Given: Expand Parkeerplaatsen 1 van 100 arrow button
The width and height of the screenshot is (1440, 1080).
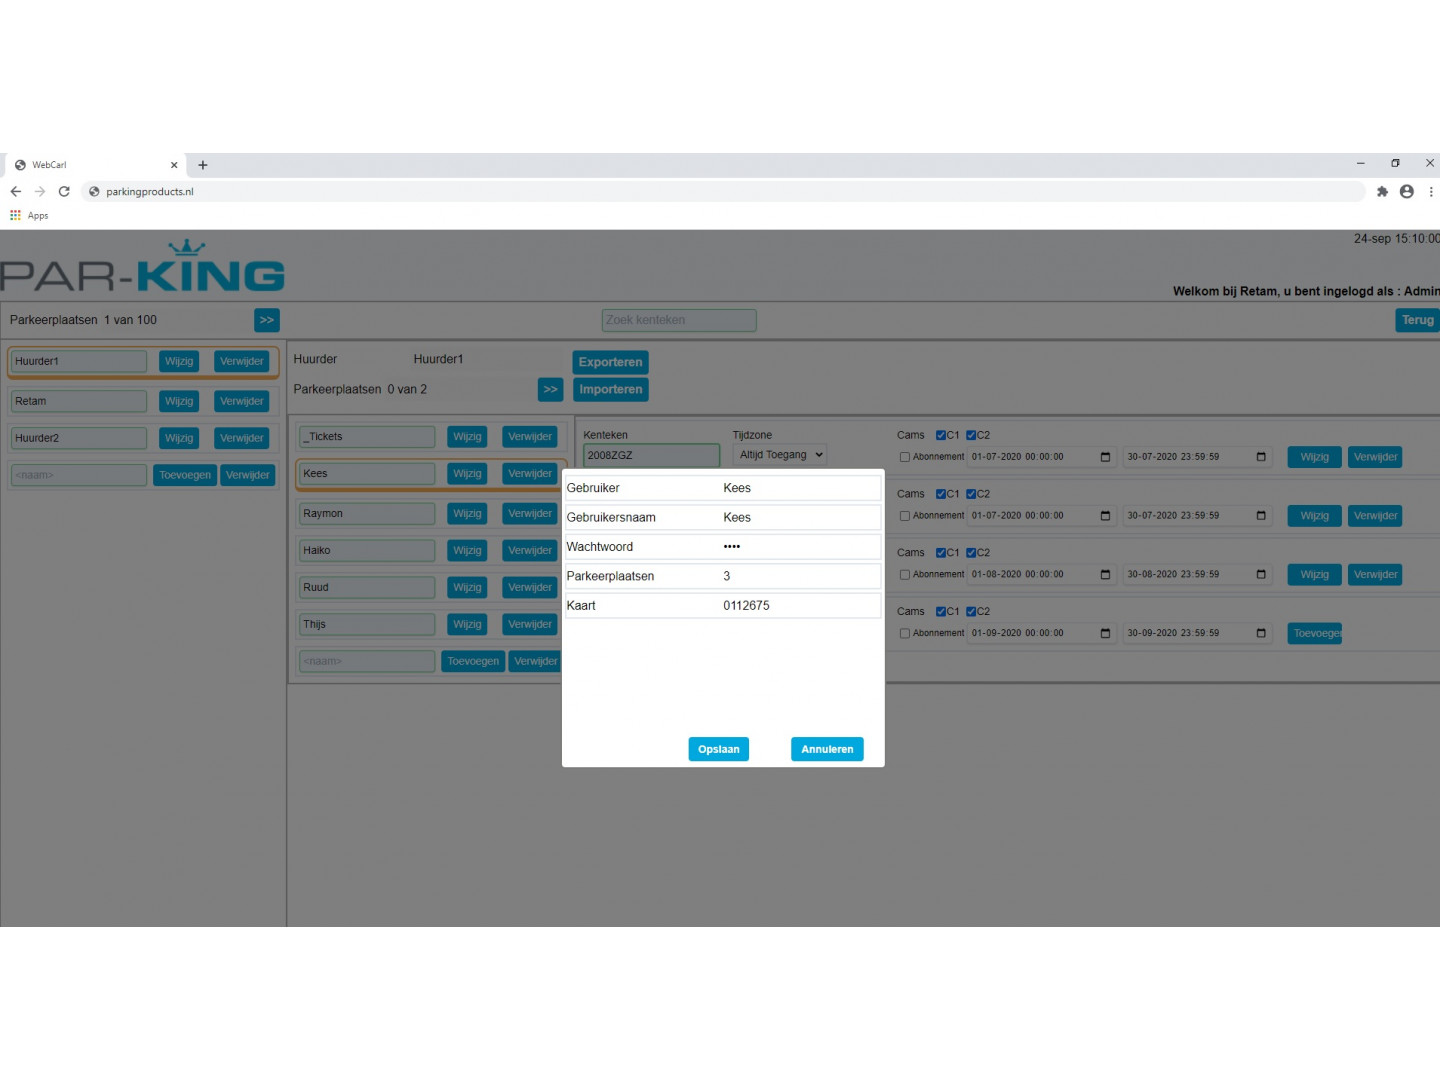Looking at the screenshot, I should (266, 320).
